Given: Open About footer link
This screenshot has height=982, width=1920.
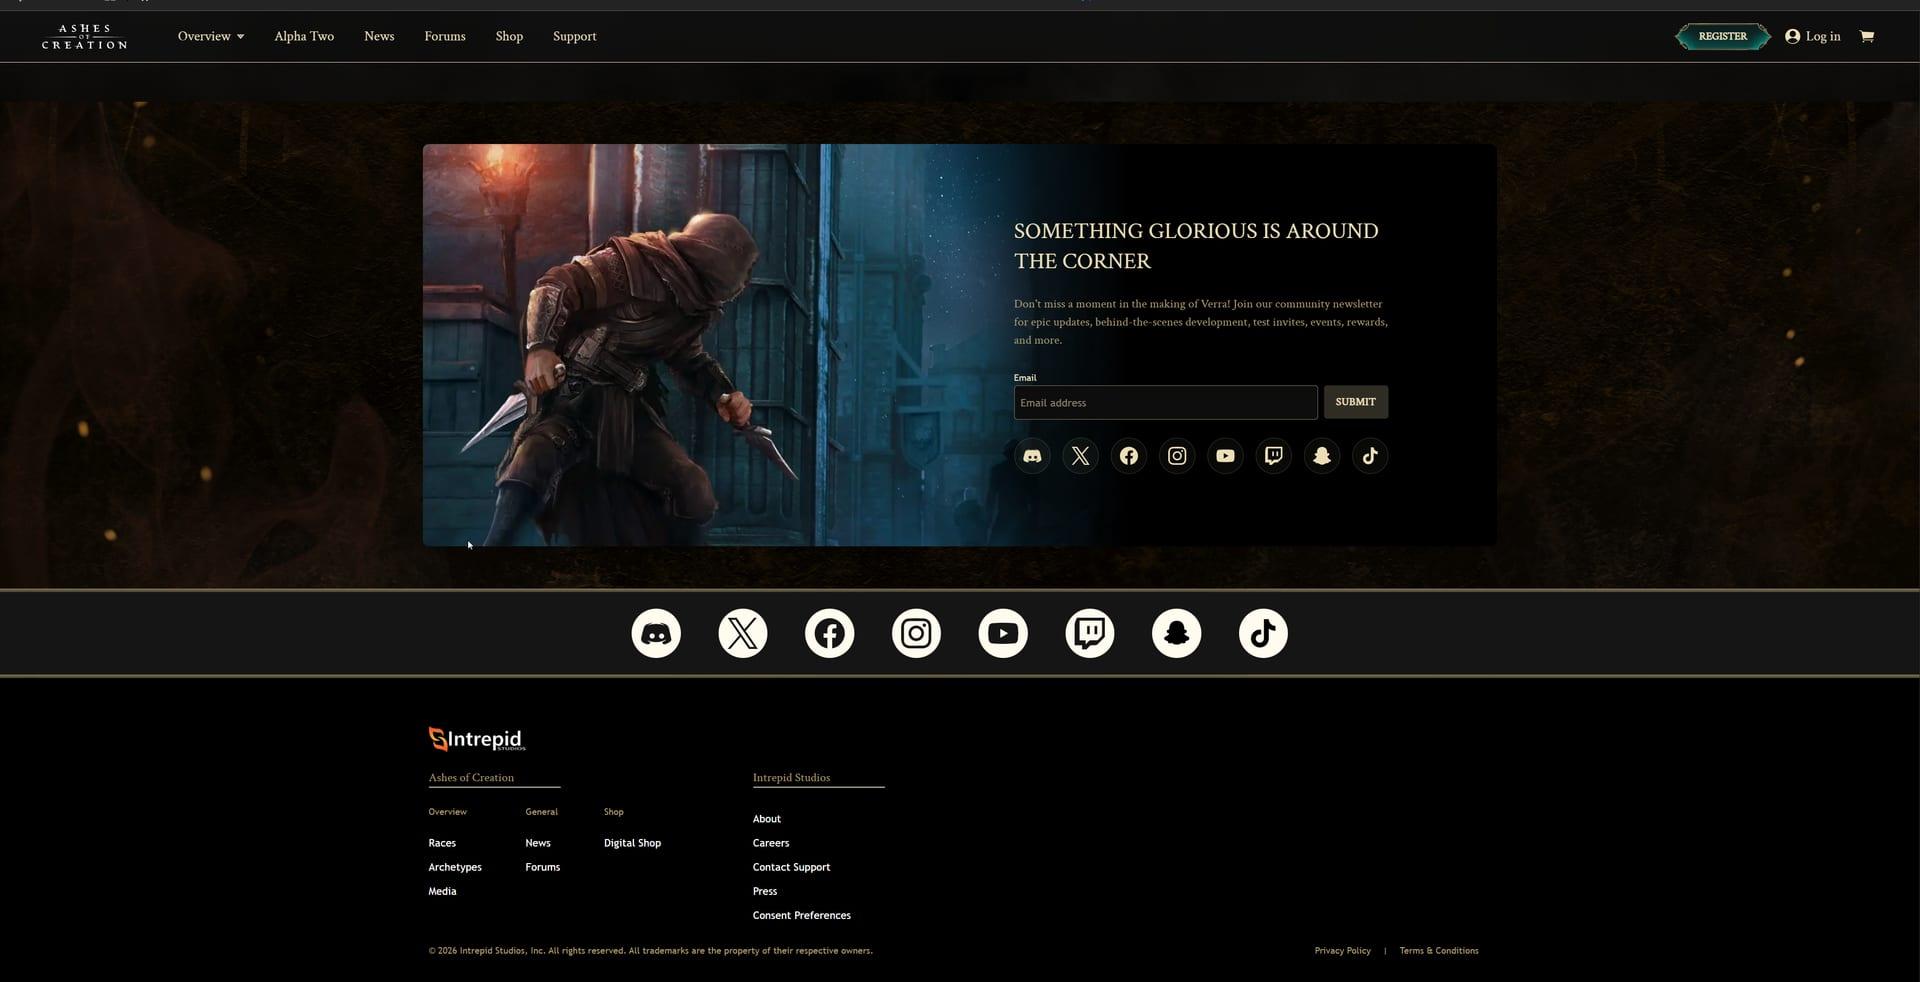Looking at the screenshot, I should pos(767,819).
